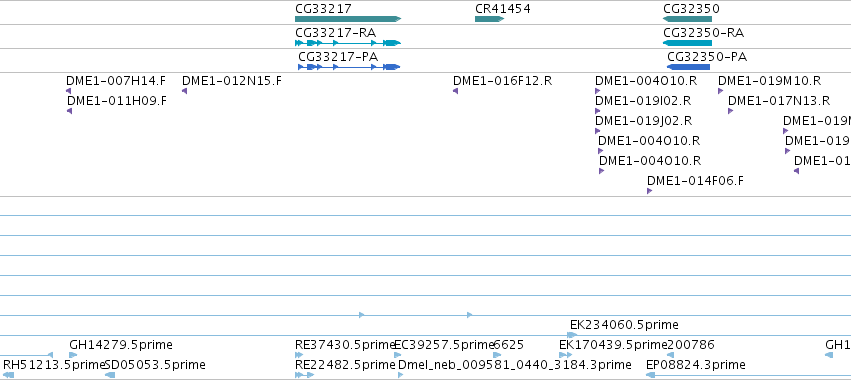The image size is (851, 380).
Task: Click the CG32350-PA label text
Action: 707,56
